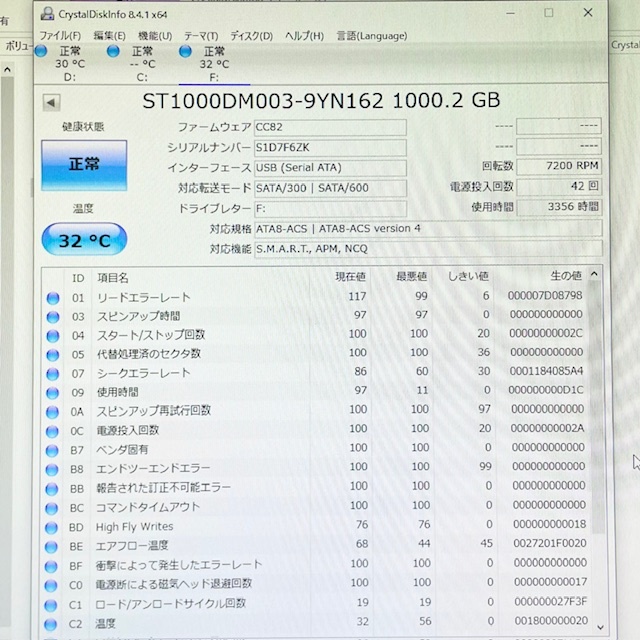Click the status icon for ID 09 row
Screen dimensions: 640x640
tap(52, 393)
